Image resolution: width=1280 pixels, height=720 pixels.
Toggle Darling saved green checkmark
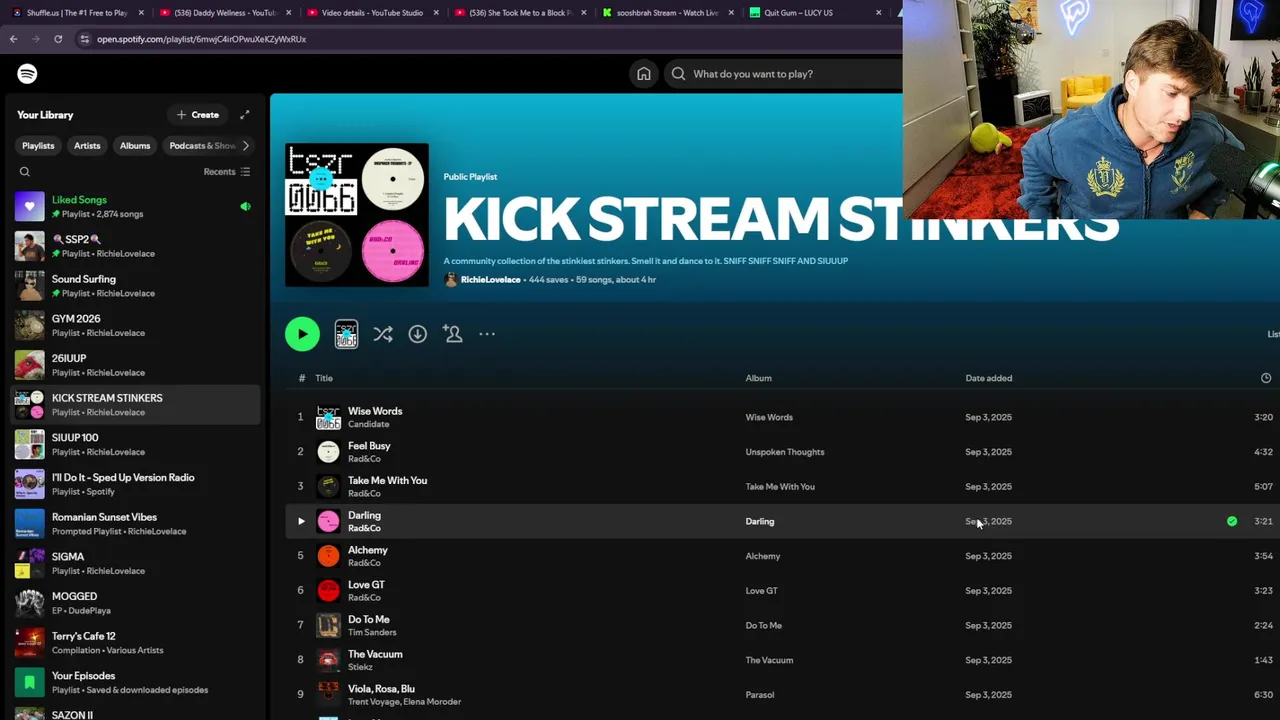click(x=1232, y=521)
